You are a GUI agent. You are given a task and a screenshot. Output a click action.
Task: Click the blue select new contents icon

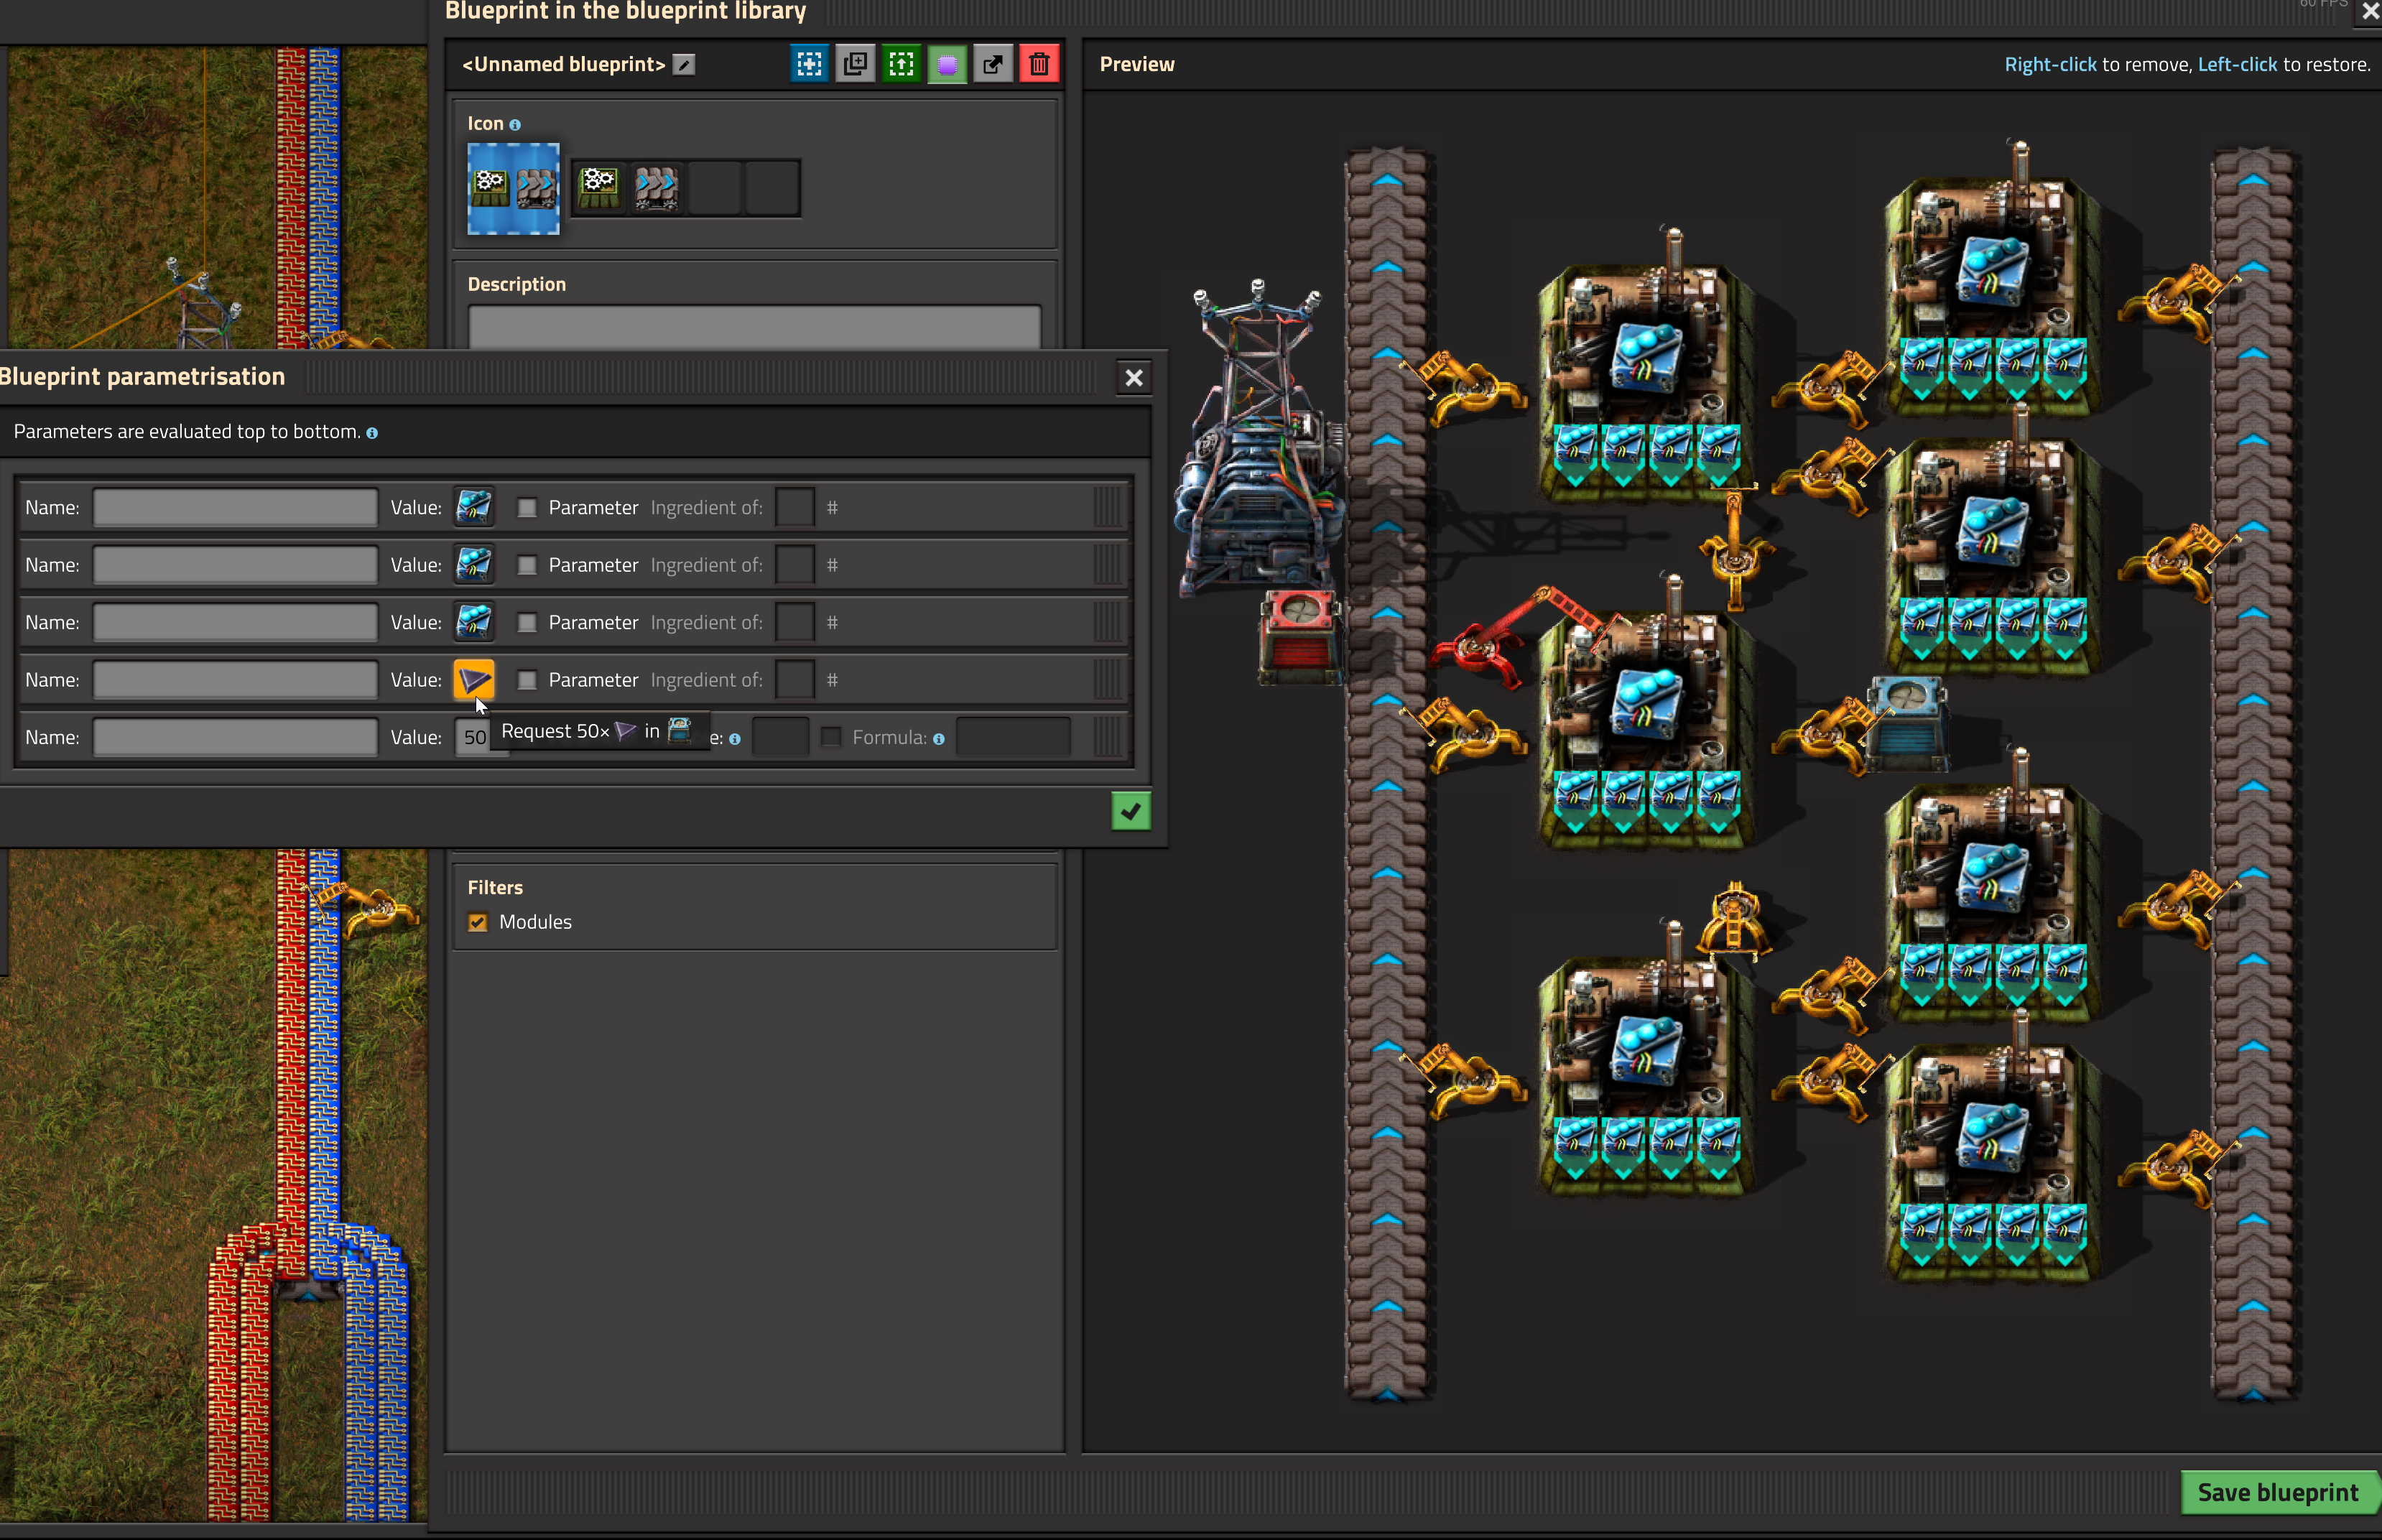pyautogui.click(x=809, y=64)
